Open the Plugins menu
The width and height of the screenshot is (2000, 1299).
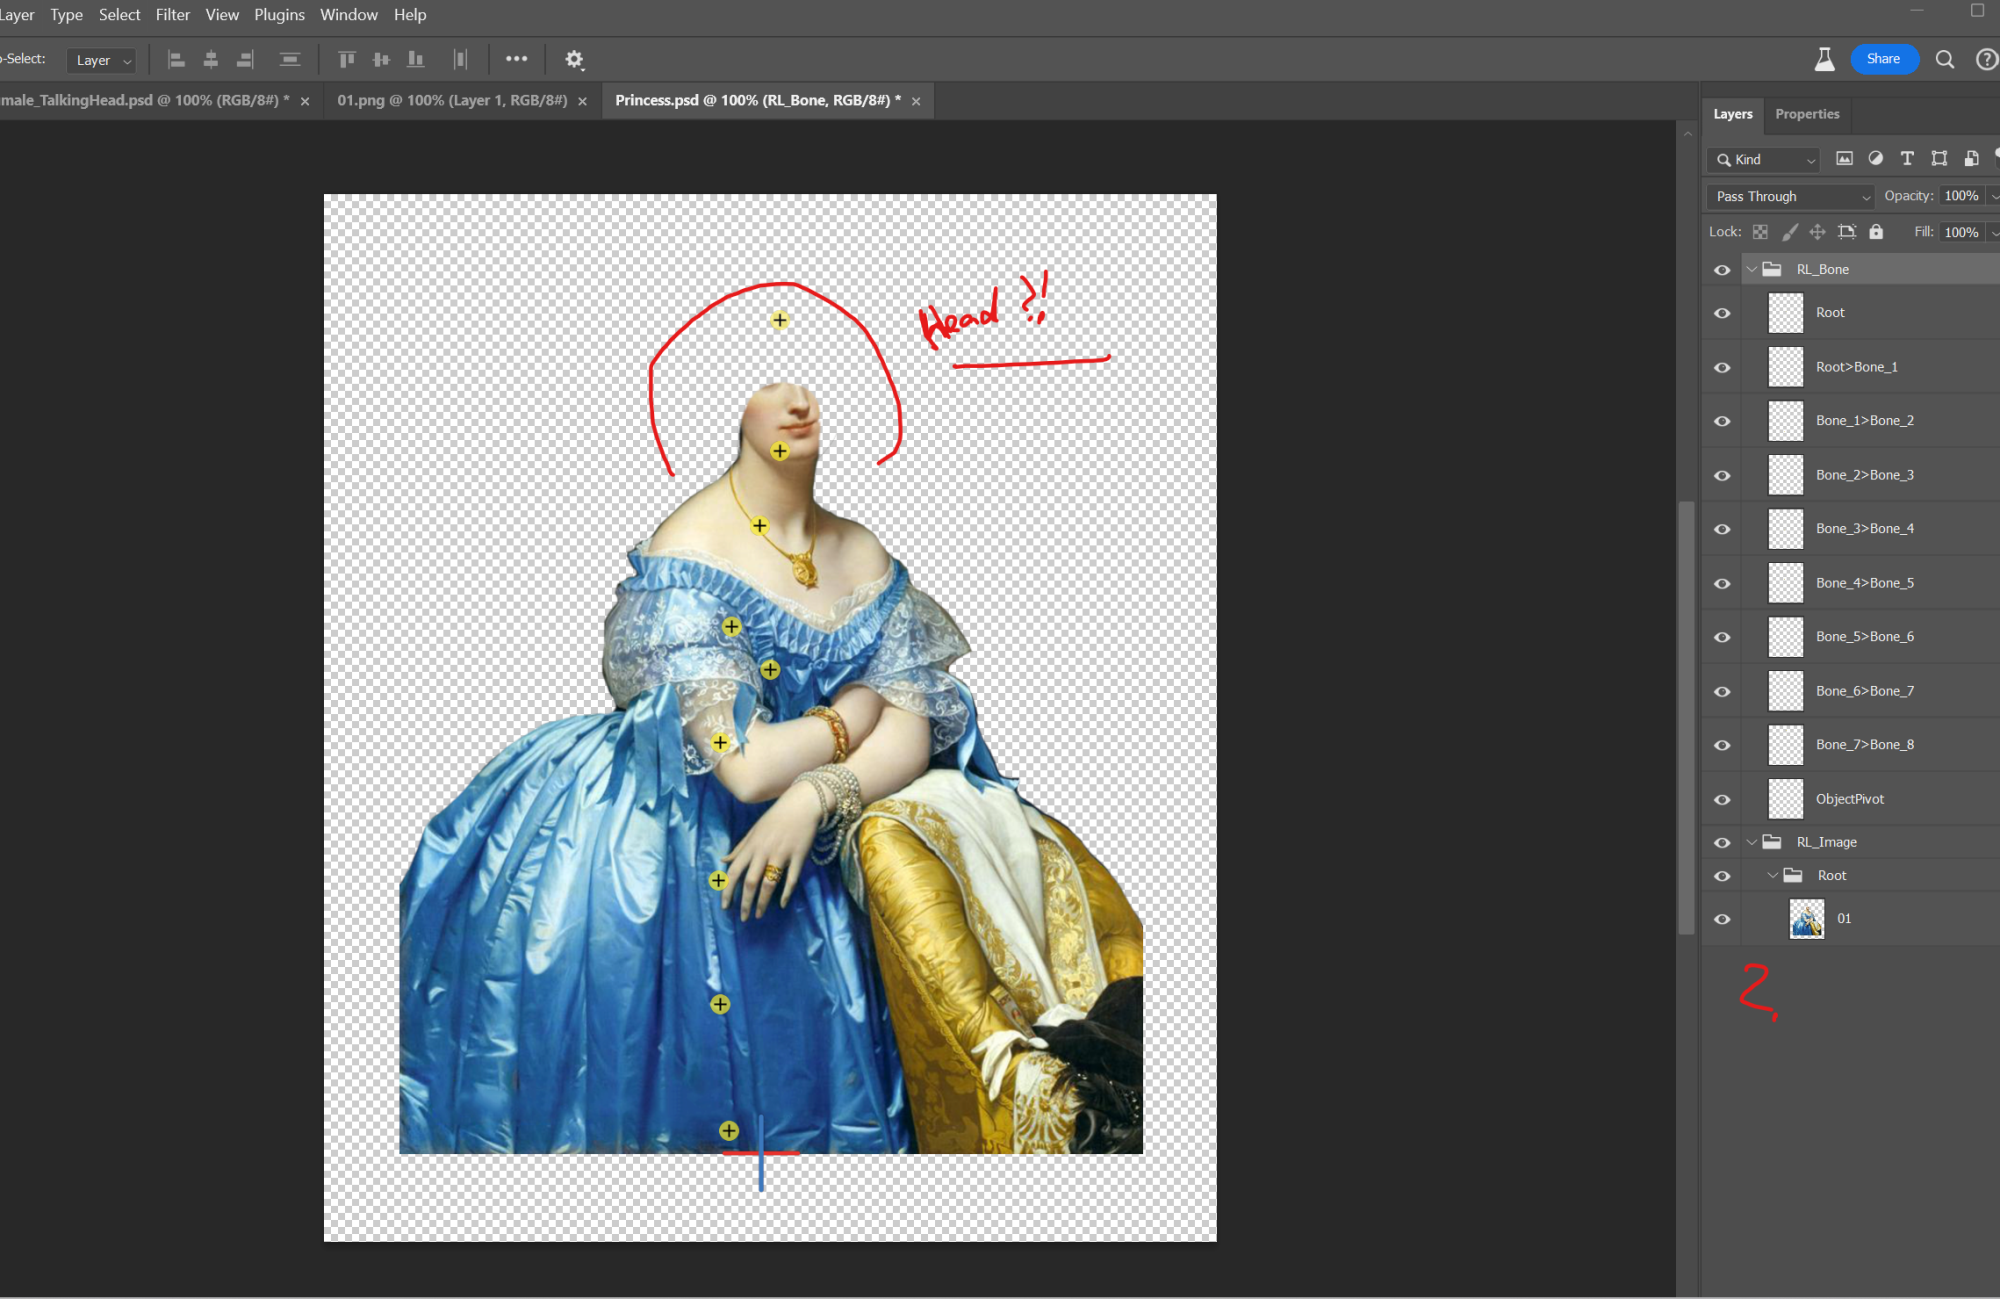[279, 15]
